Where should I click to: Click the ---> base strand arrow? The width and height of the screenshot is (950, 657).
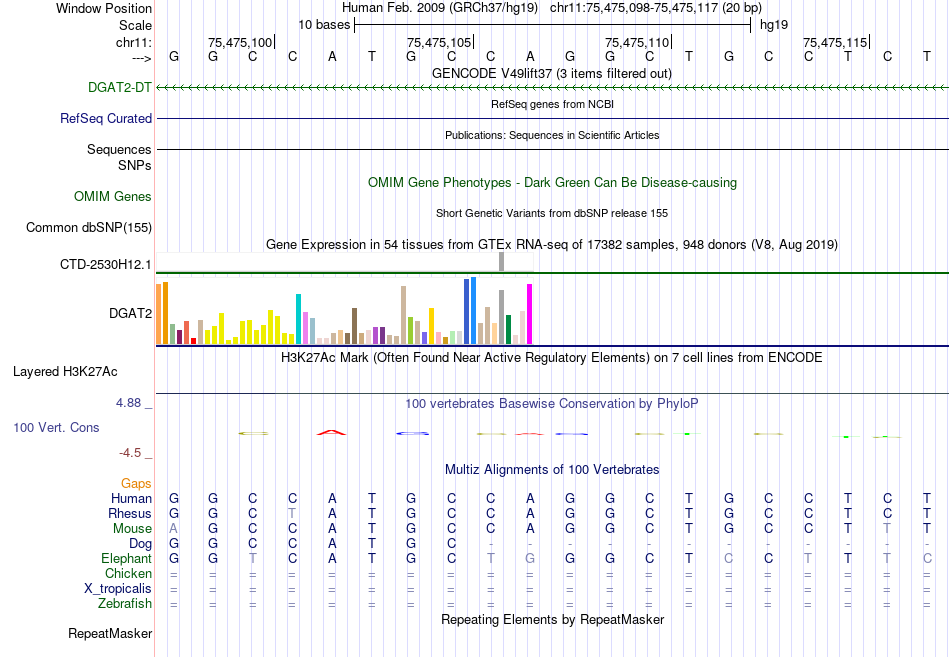[x=142, y=58]
